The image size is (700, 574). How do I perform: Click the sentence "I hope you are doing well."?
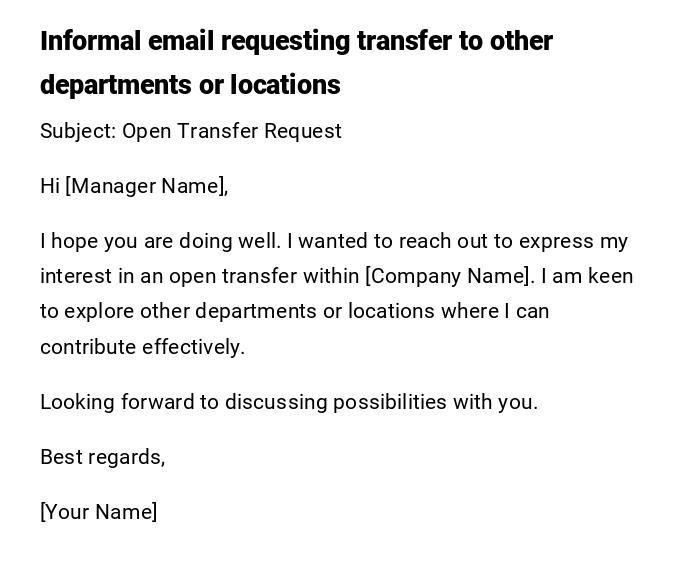click(161, 241)
